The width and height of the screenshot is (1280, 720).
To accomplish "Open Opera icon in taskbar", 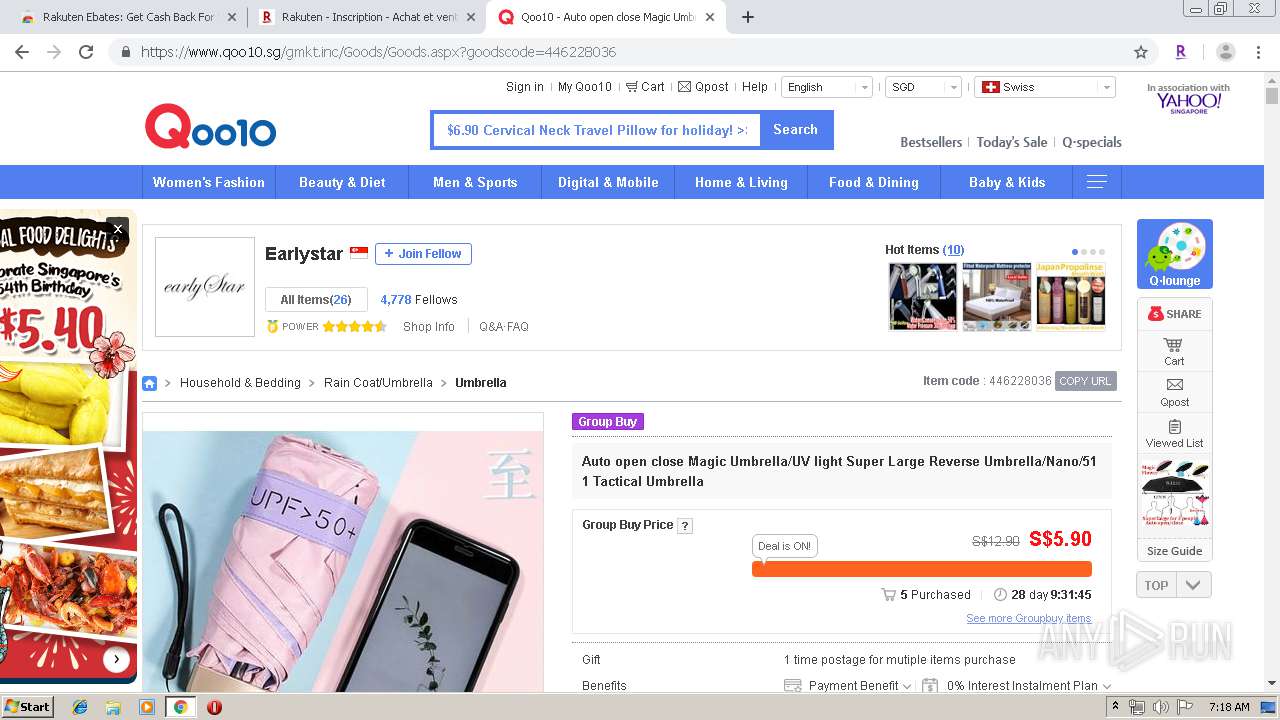I will coord(214,707).
